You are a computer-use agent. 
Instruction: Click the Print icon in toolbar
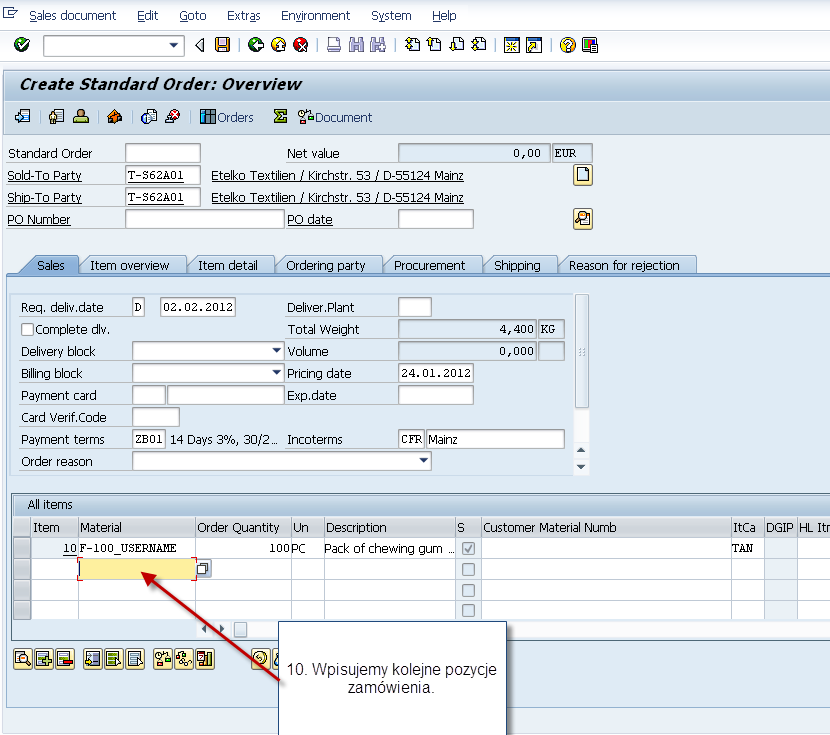(x=334, y=45)
